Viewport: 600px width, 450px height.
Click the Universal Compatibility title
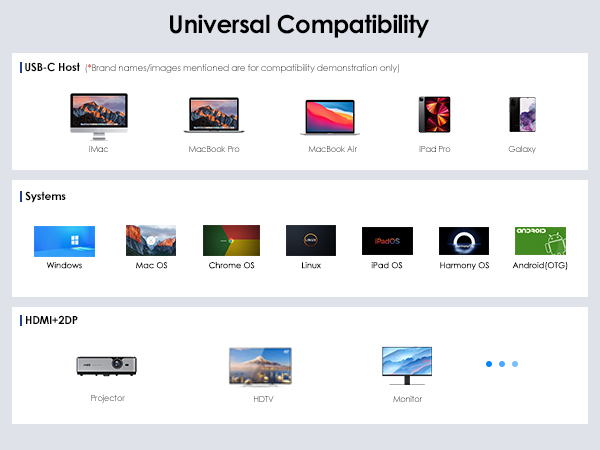coord(299,24)
